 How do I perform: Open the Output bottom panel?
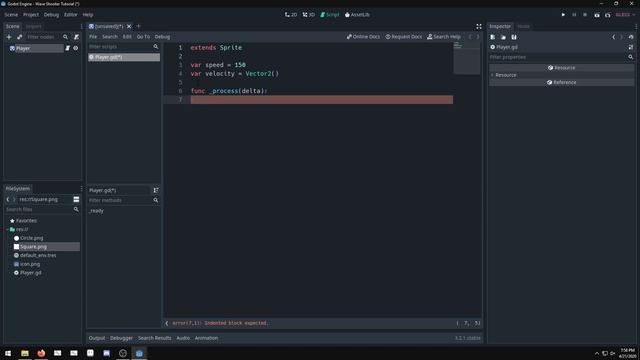[x=97, y=338]
